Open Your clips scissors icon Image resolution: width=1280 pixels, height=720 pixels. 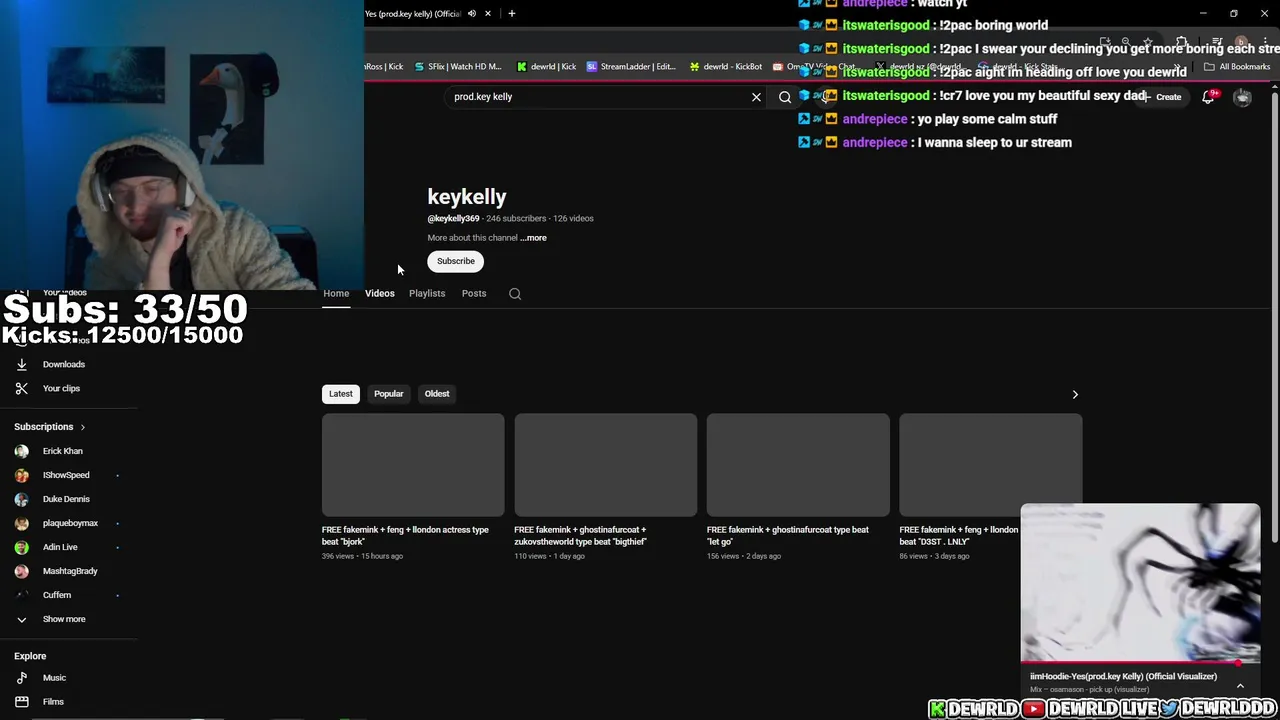[21, 388]
